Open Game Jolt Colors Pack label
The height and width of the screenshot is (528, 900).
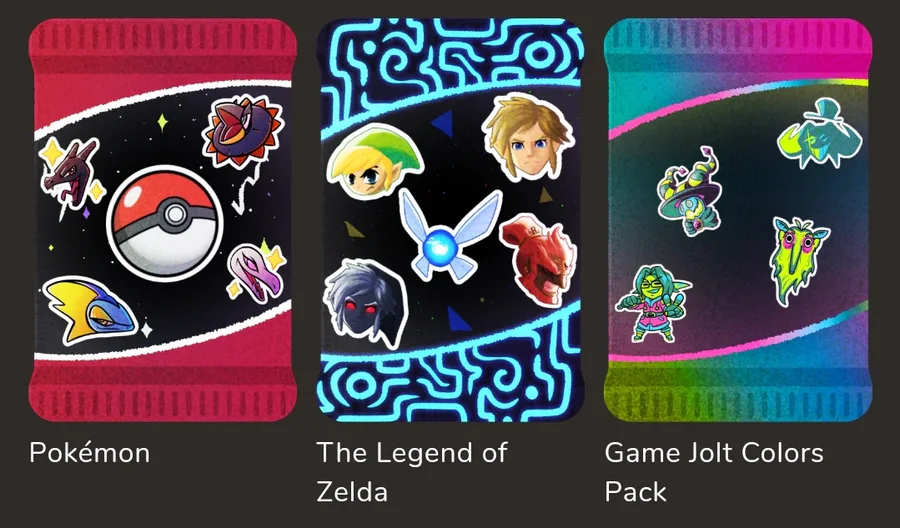click(714, 472)
